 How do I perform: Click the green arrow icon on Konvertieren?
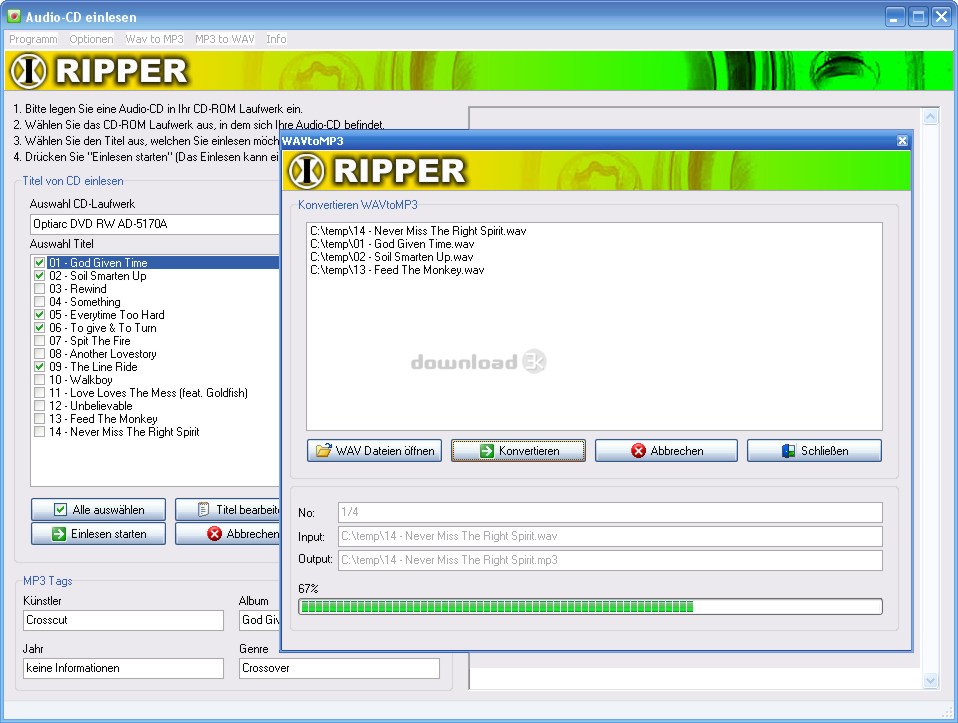486,451
